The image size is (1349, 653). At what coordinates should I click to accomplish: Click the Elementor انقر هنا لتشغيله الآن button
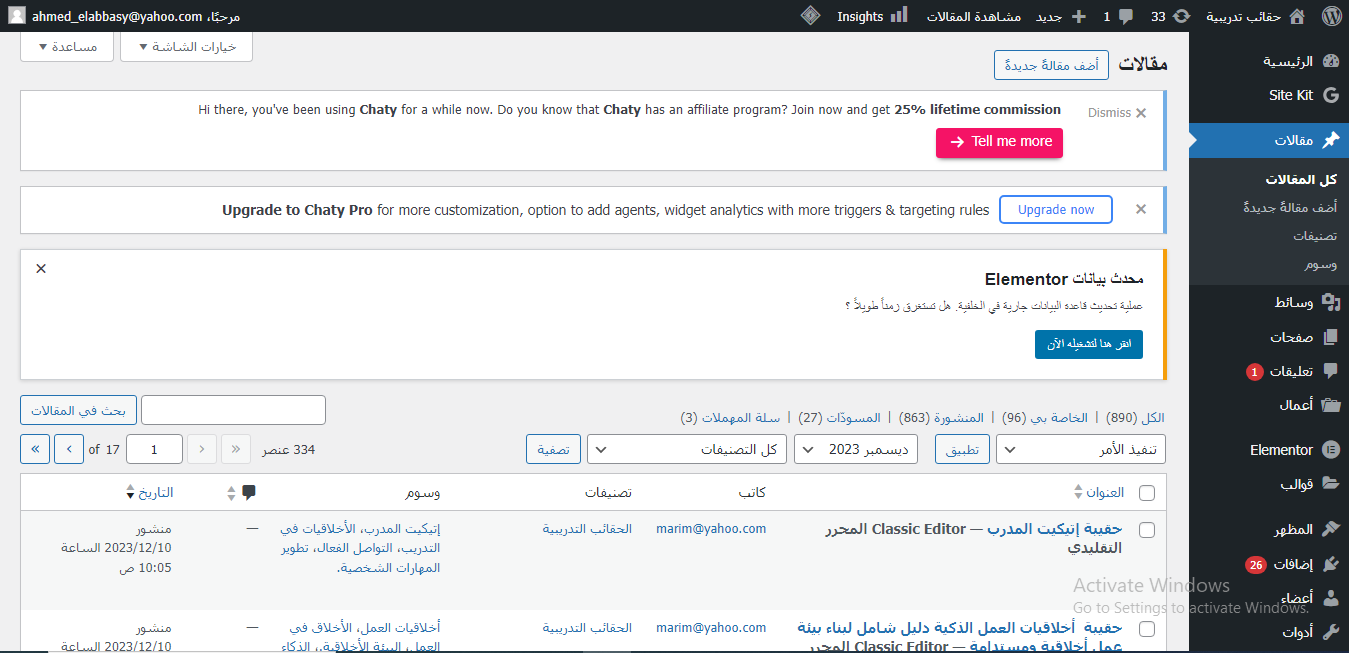point(1089,344)
